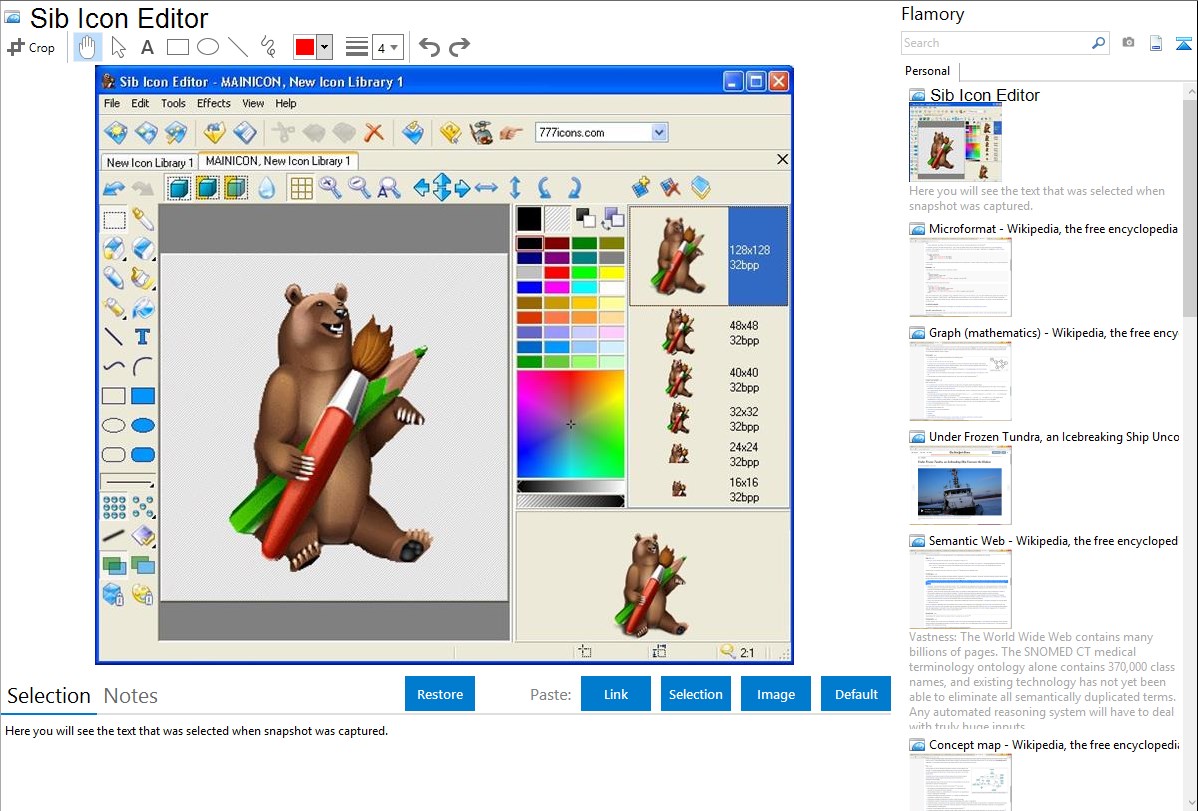Viewport: 1198px width, 811px height.
Task: Open the red color picker dropdown
Action: coord(324,47)
